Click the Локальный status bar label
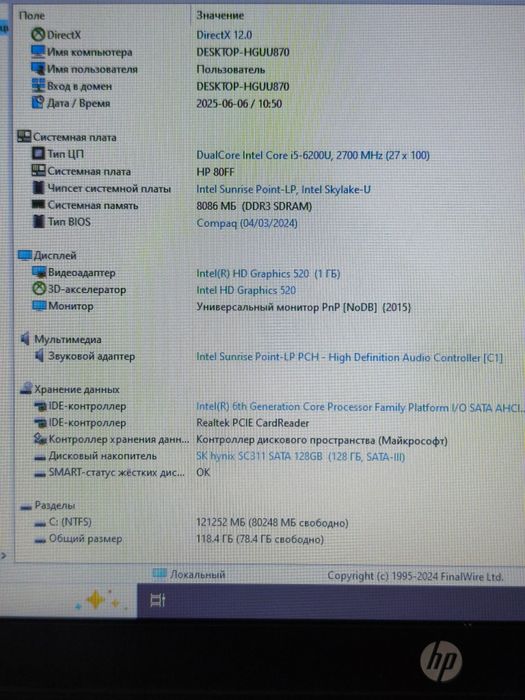This screenshot has width=525, height=700. [x=198, y=575]
